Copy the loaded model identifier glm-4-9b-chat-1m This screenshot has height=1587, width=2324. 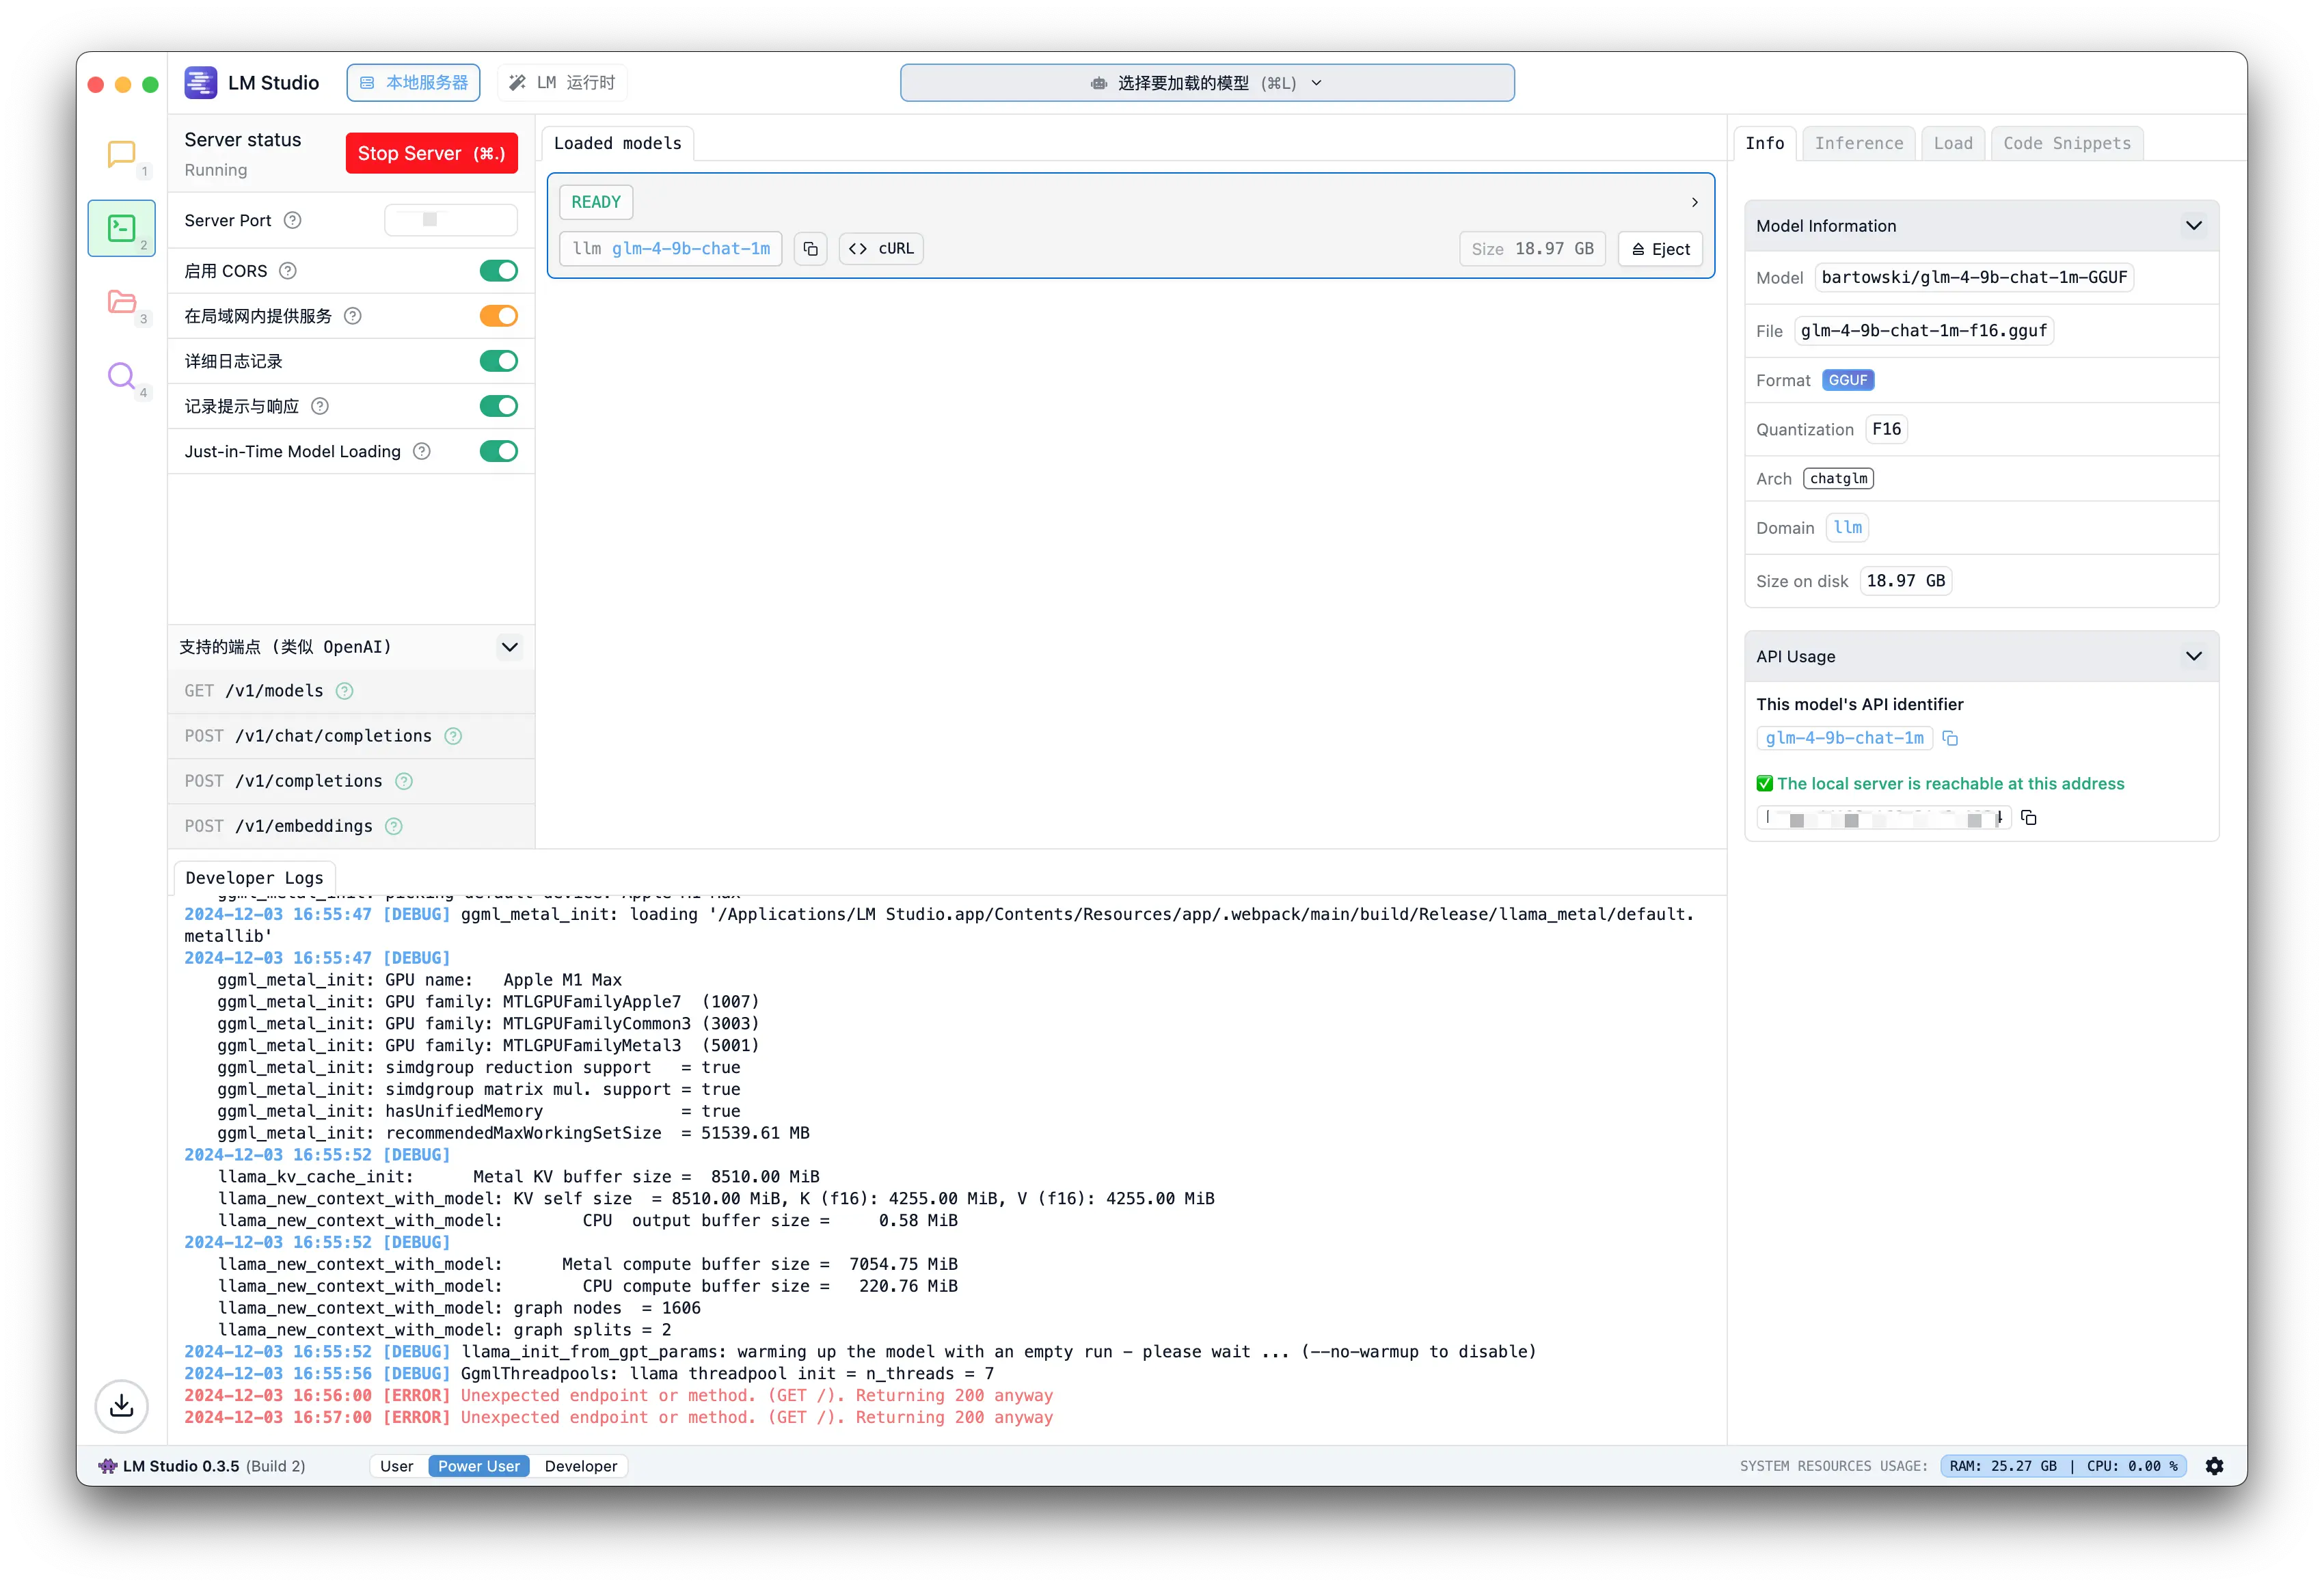click(x=810, y=249)
